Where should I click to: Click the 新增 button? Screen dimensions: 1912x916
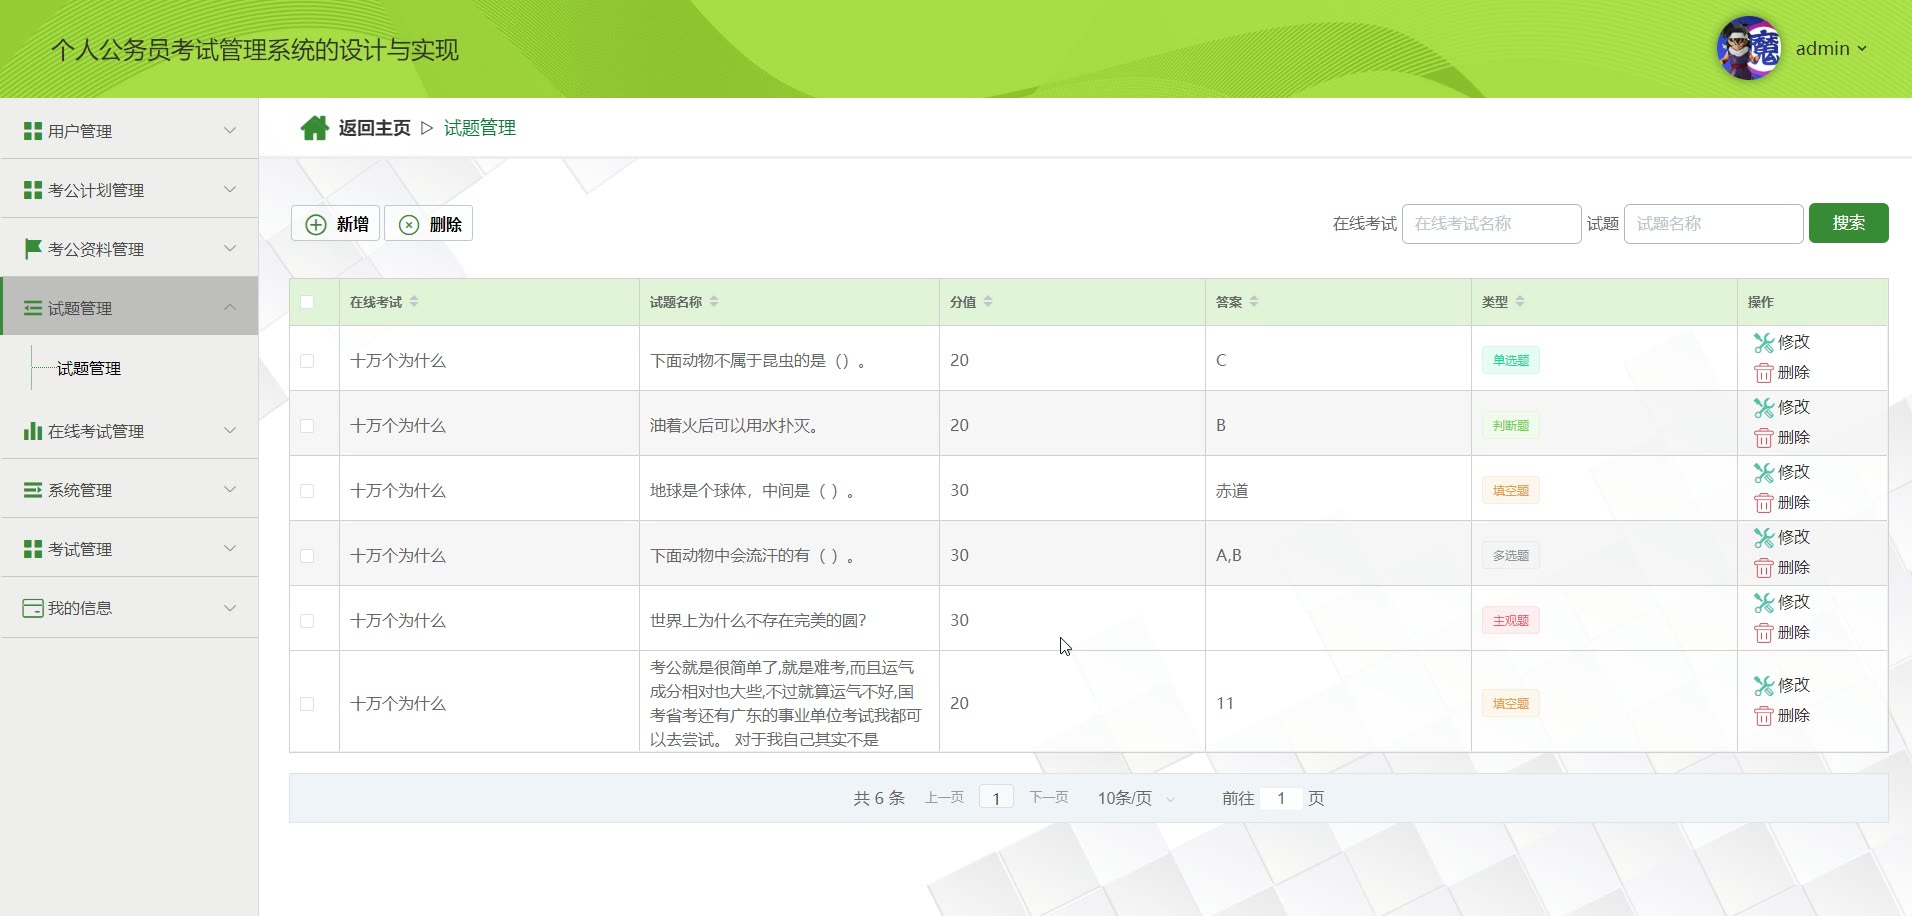pyautogui.click(x=336, y=224)
